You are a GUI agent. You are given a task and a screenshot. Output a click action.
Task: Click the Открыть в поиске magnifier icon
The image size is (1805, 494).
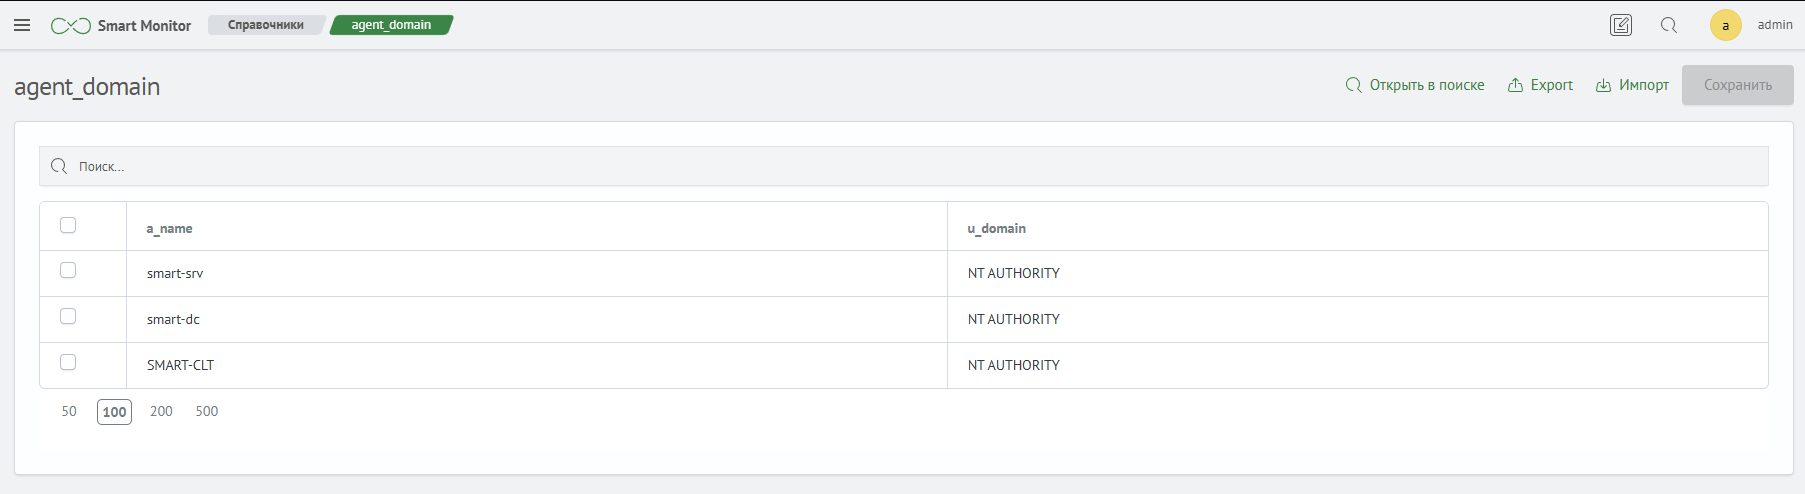tap(1353, 85)
